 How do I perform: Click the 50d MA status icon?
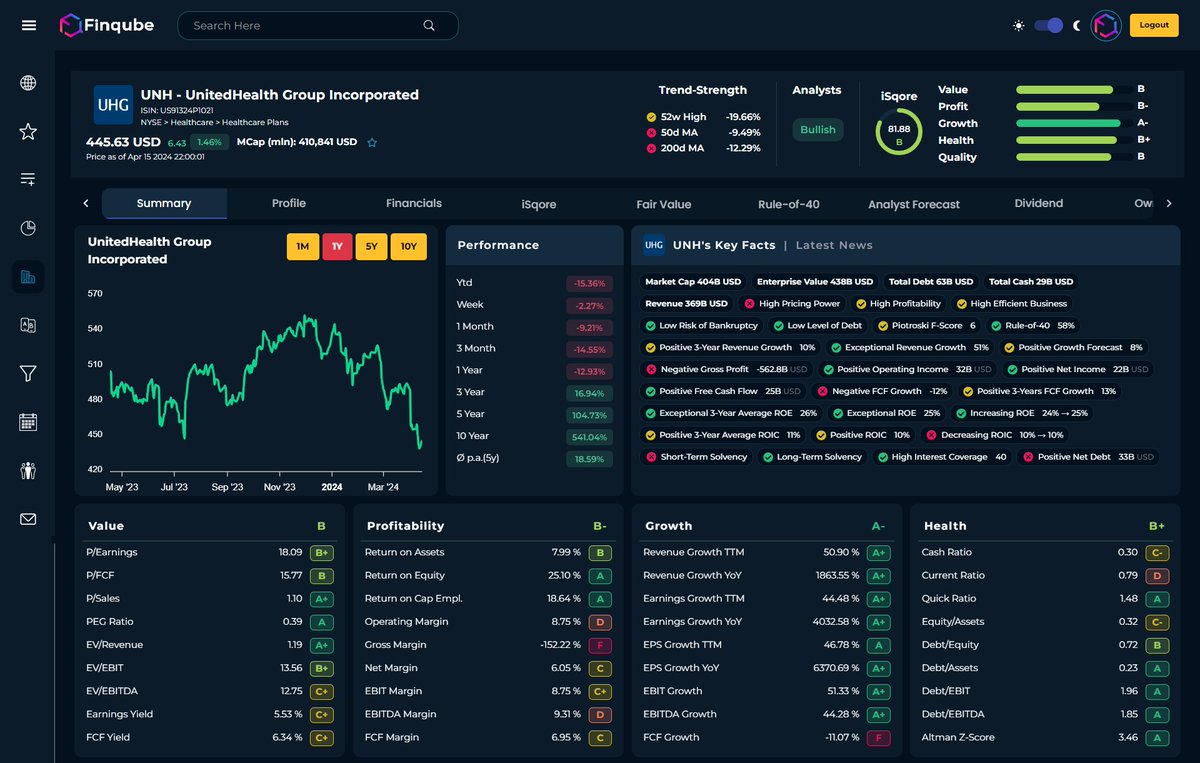[651, 132]
